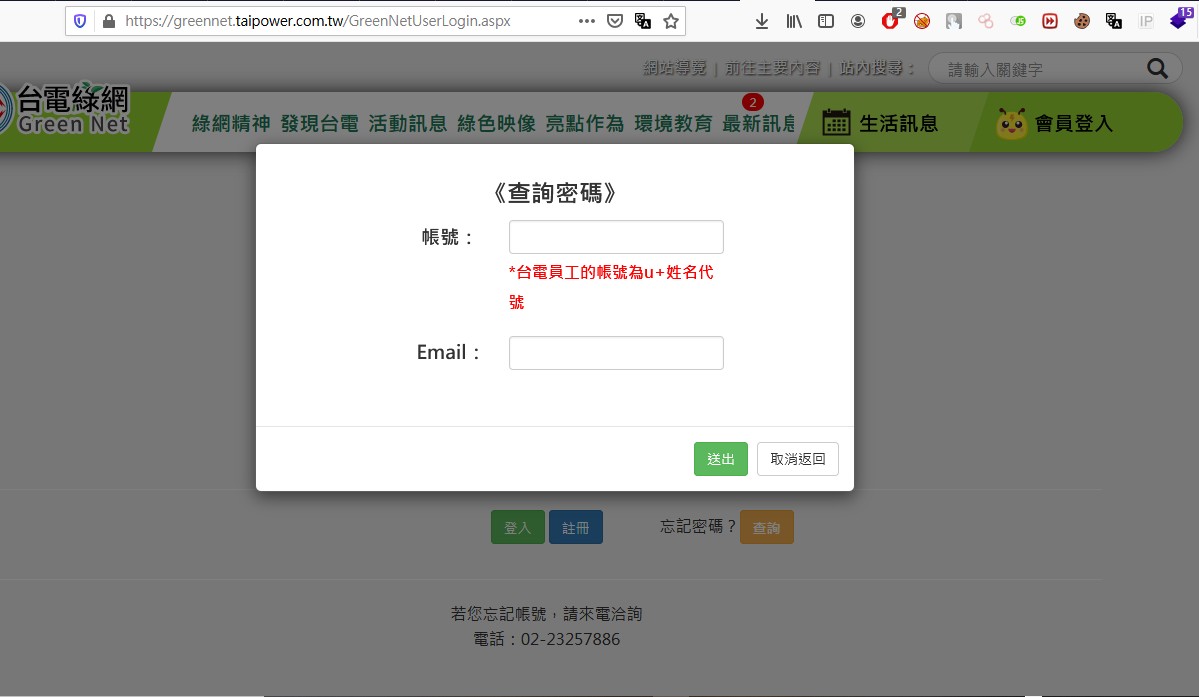The width and height of the screenshot is (1199, 697).
Task: Click the Email input field
Action: click(616, 353)
